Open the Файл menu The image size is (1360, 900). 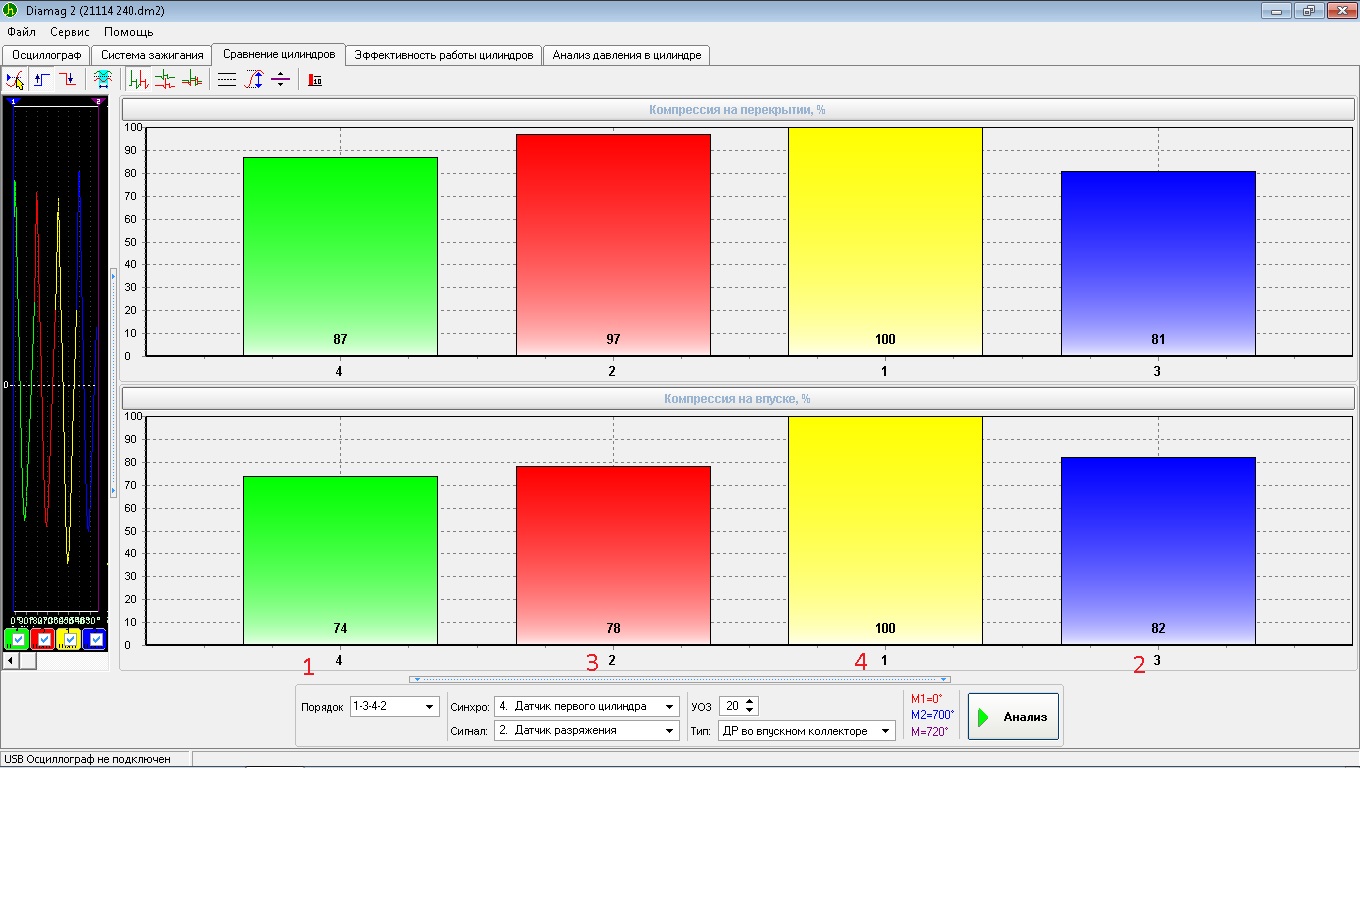[21, 32]
